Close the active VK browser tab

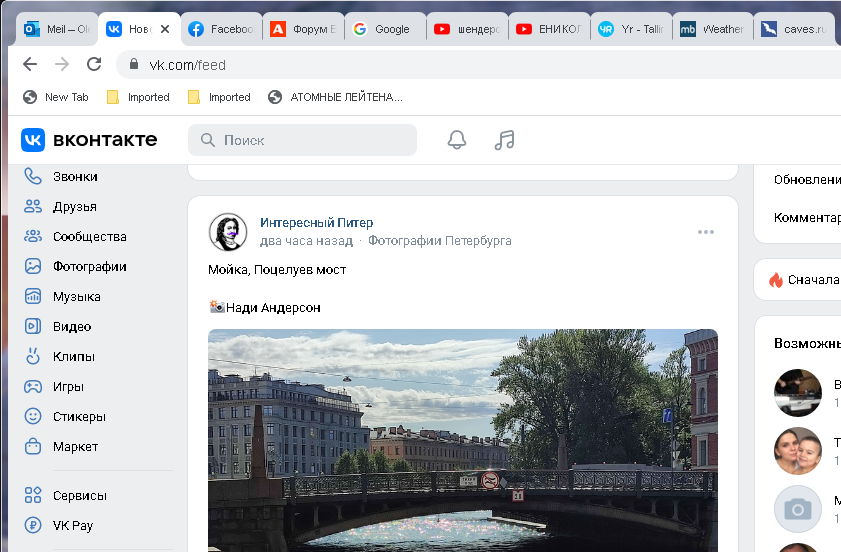point(165,29)
